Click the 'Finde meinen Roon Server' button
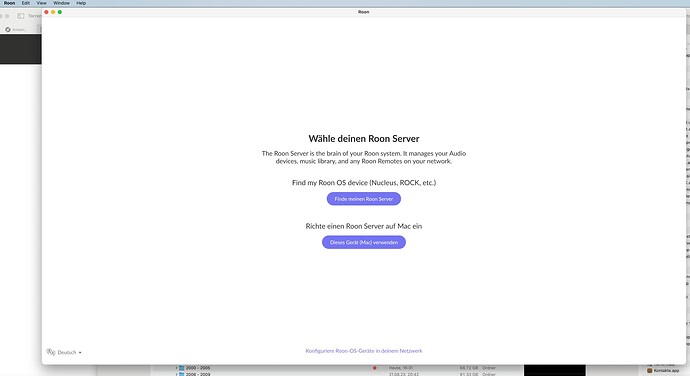This screenshot has width=690, height=376. 363,199
